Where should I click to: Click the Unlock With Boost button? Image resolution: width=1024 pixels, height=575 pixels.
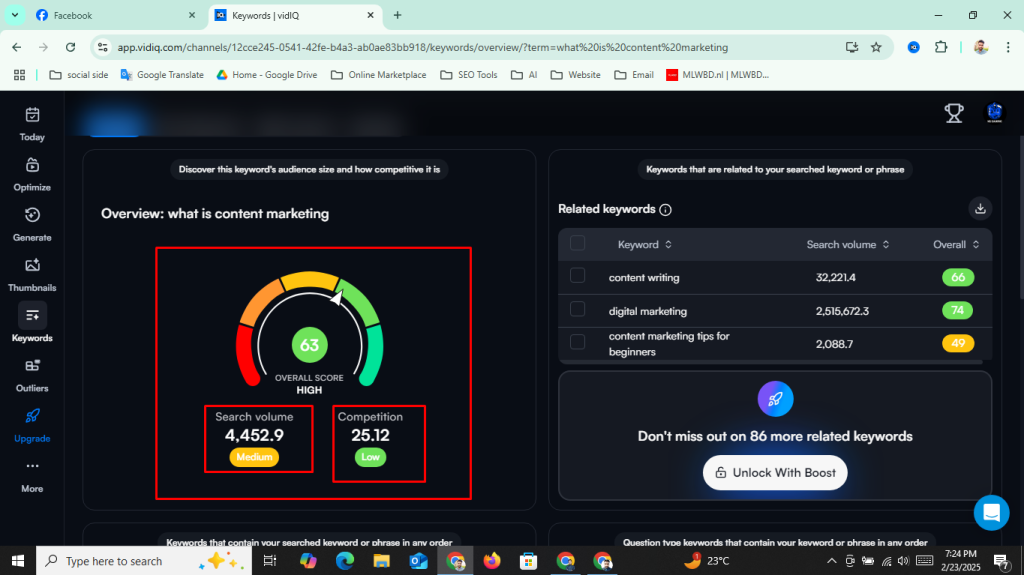(x=775, y=472)
